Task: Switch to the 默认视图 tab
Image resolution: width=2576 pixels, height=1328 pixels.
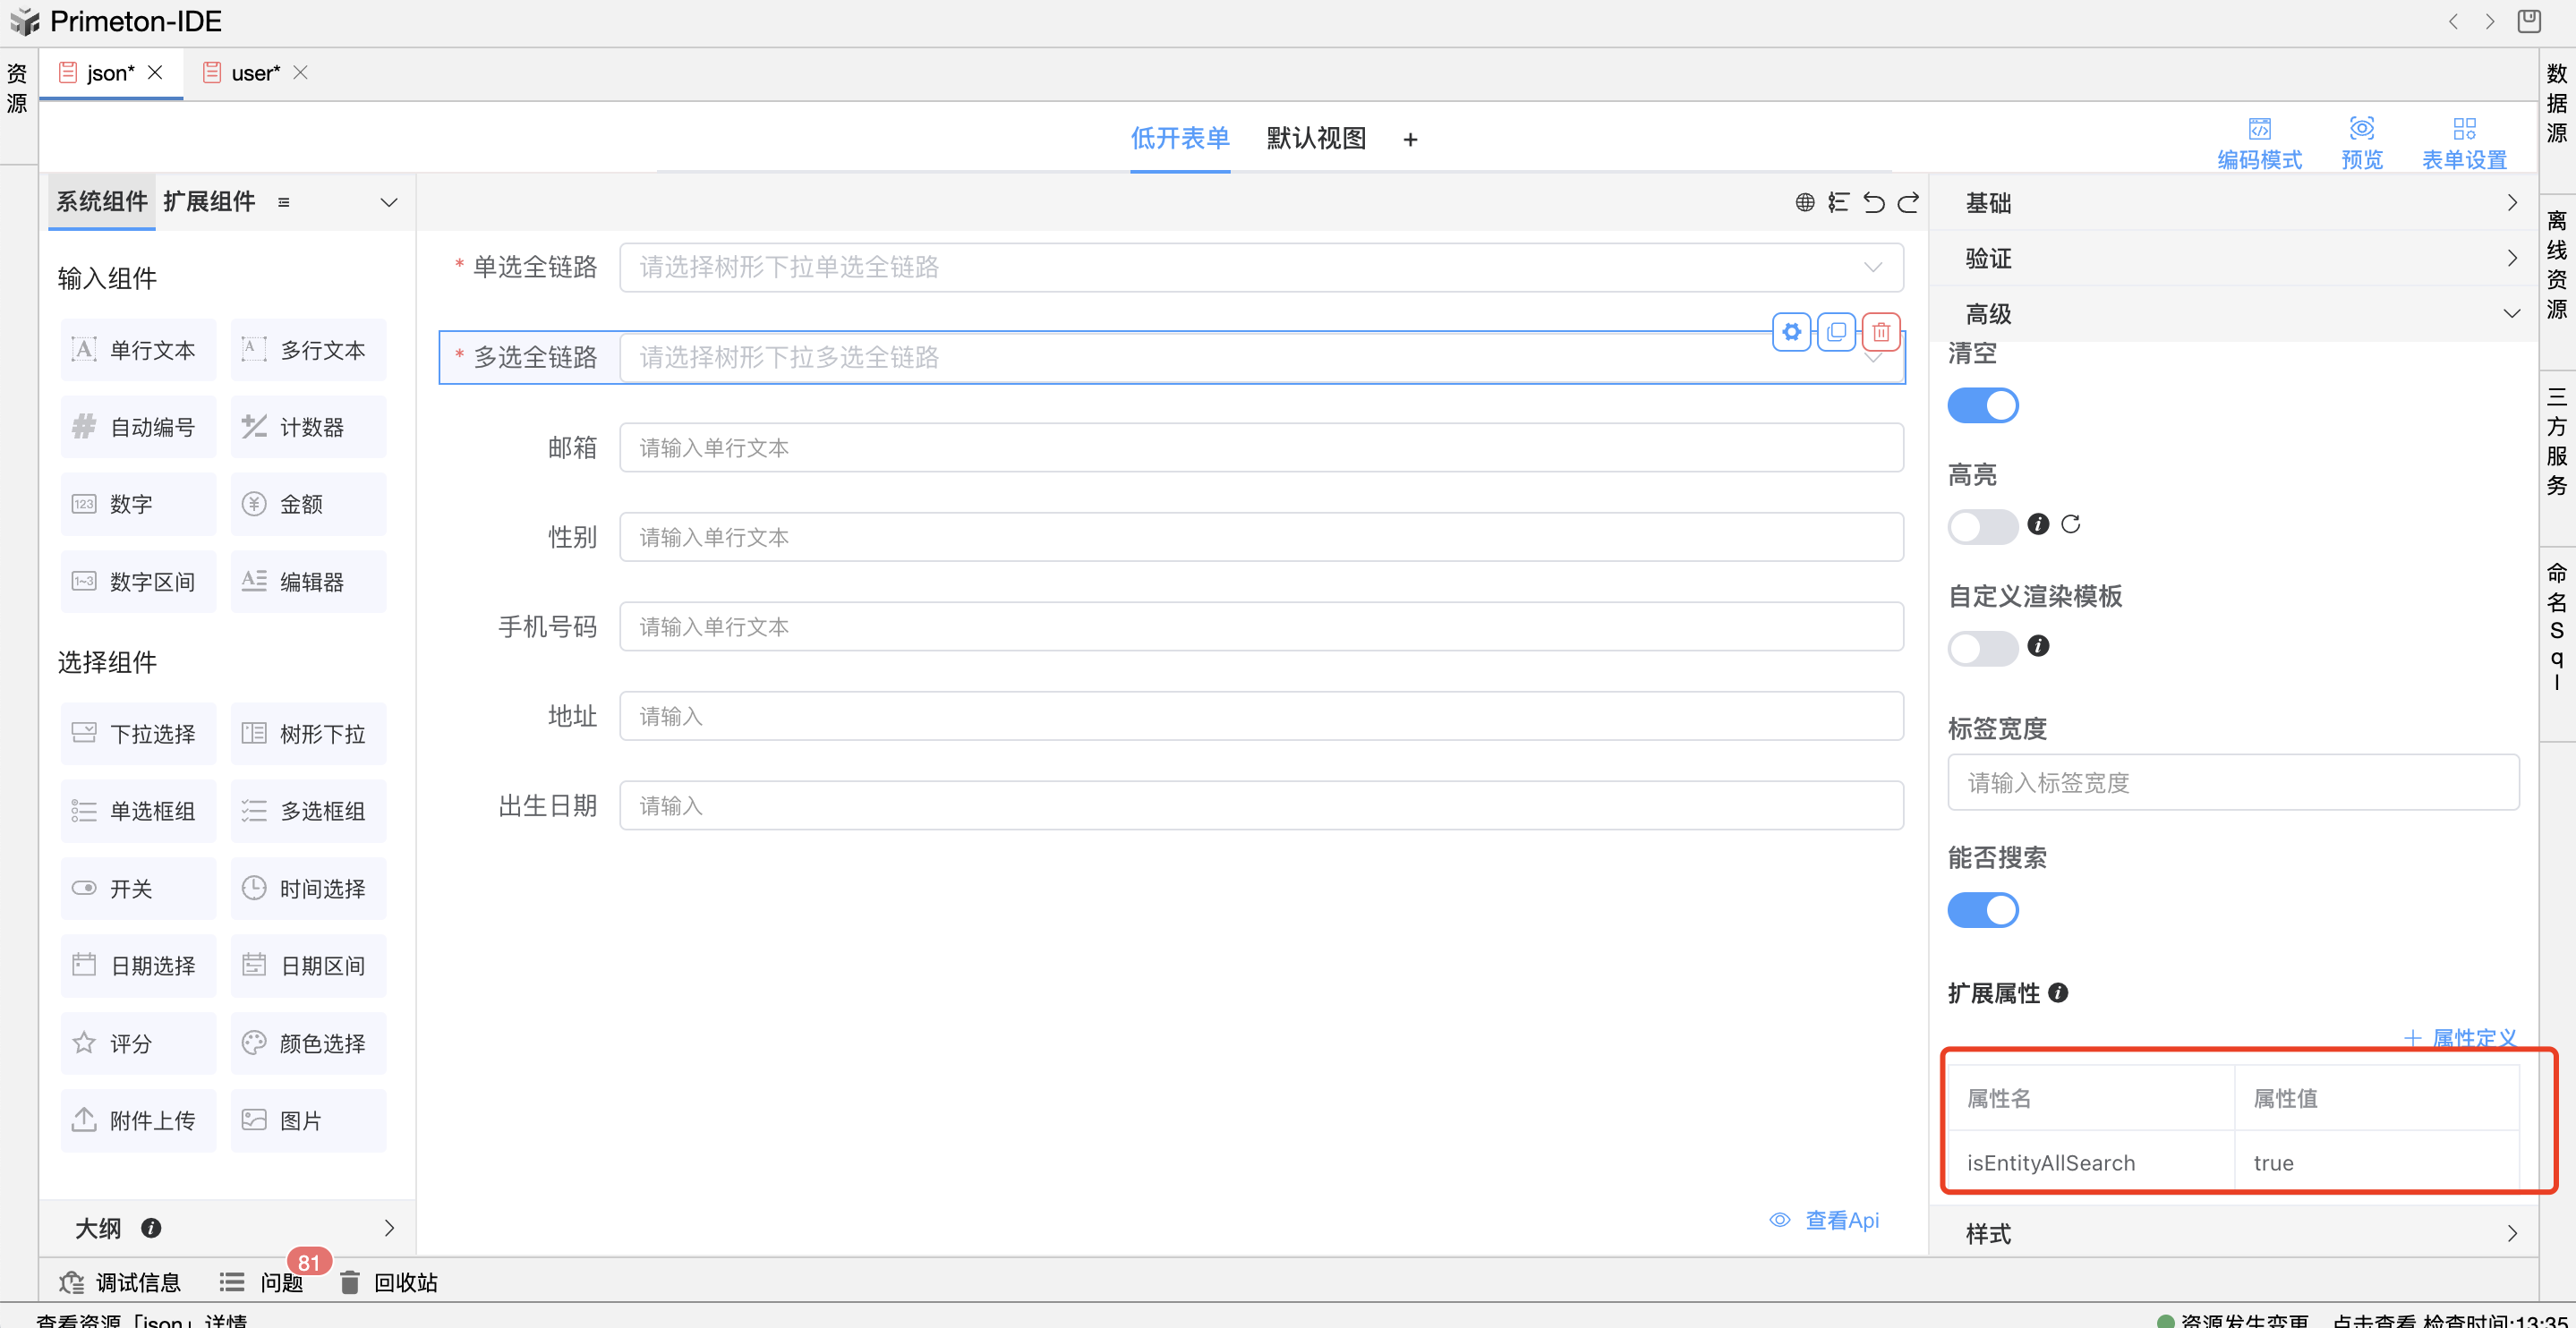Action: tap(1316, 139)
